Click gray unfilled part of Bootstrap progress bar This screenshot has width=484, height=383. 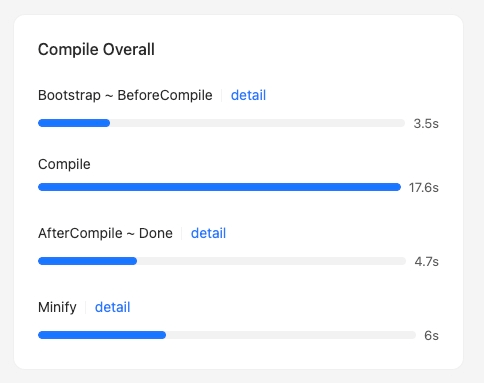(257, 123)
